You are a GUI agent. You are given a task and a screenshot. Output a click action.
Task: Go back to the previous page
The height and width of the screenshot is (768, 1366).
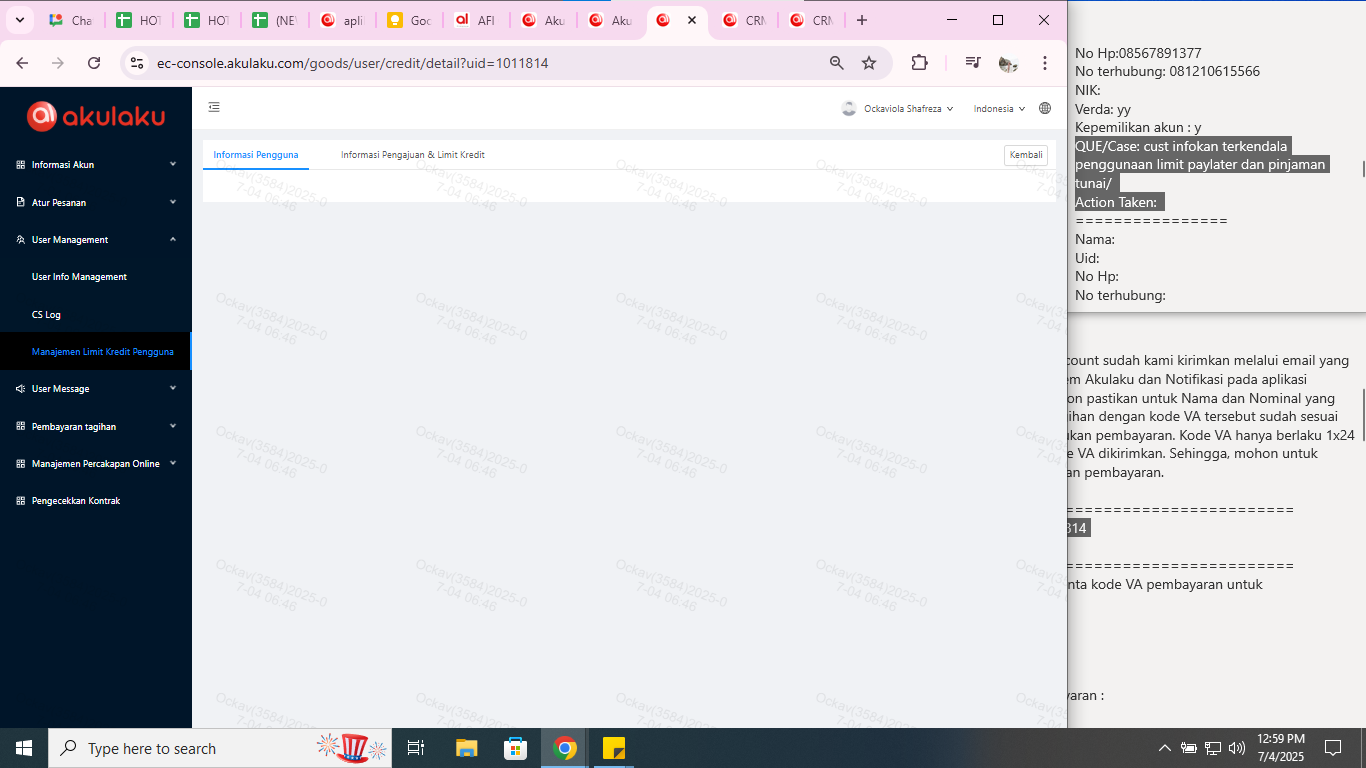tap(22, 63)
